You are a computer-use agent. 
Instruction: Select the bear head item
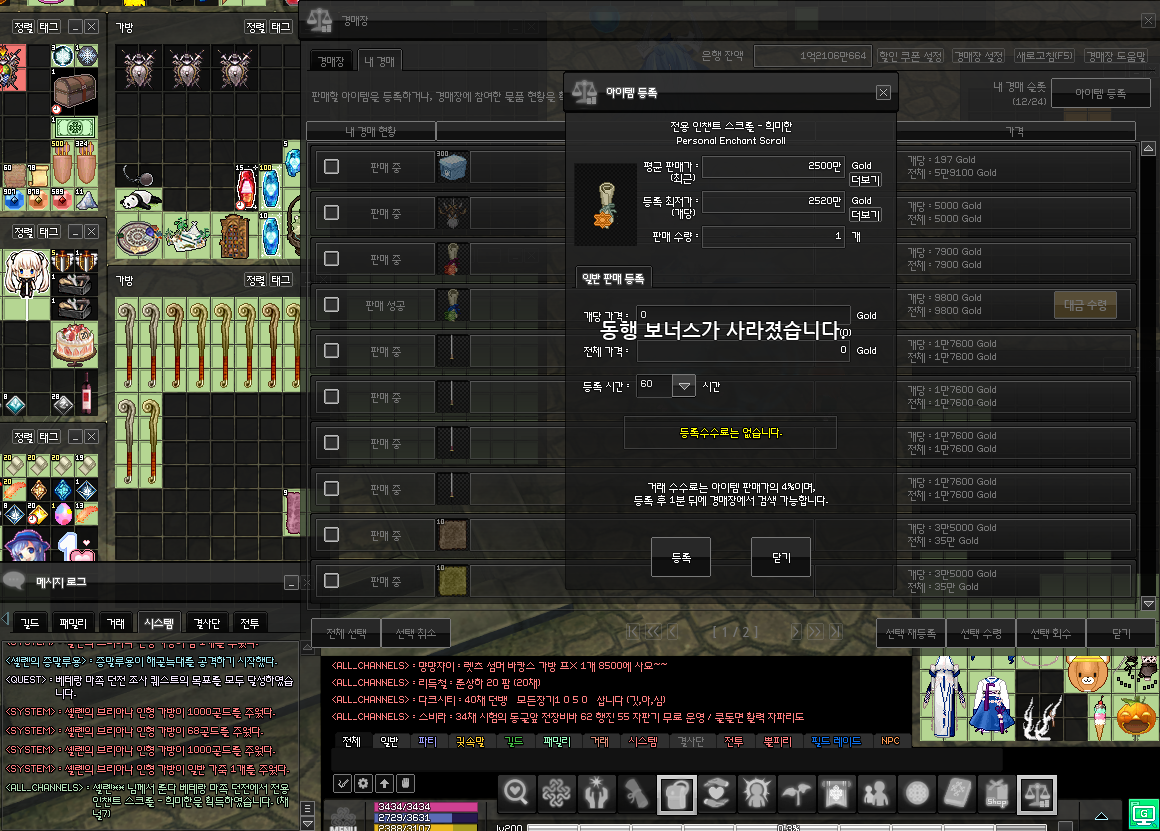pos(1088,673)
